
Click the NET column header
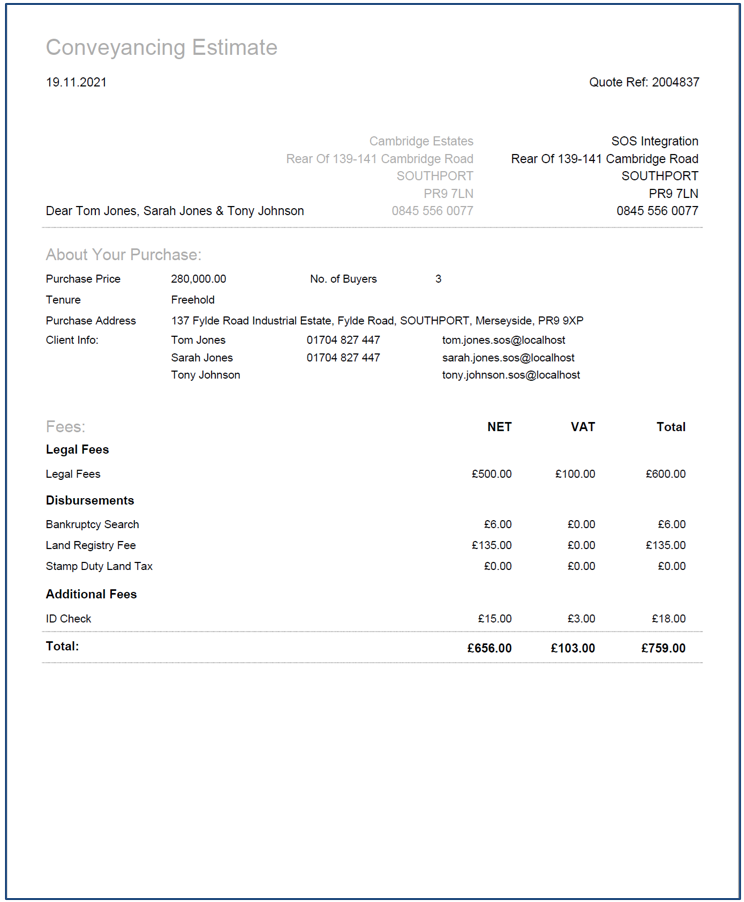click(x=498, y=427)
